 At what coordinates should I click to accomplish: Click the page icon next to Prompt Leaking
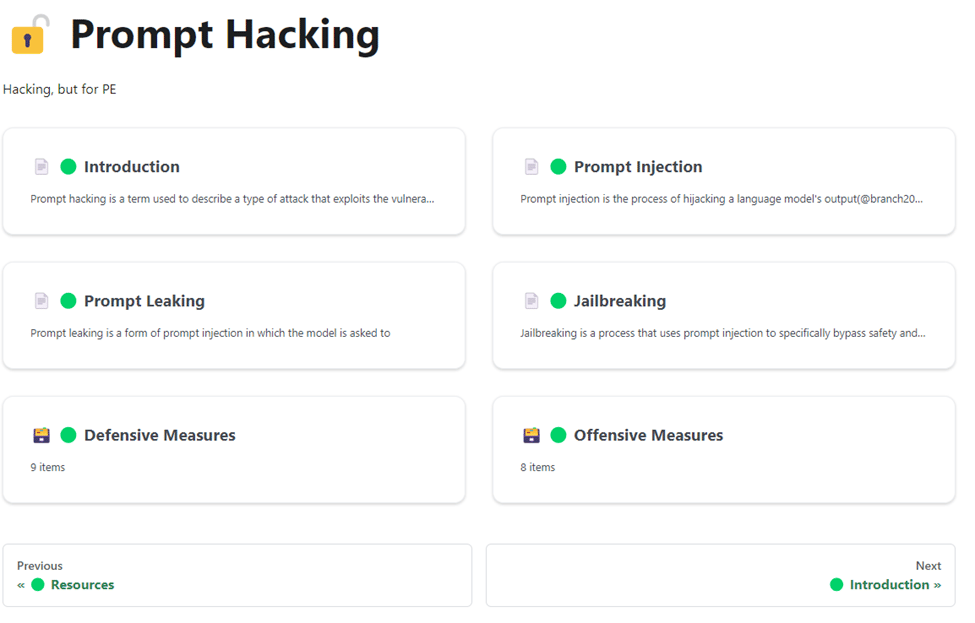point(42,301)
